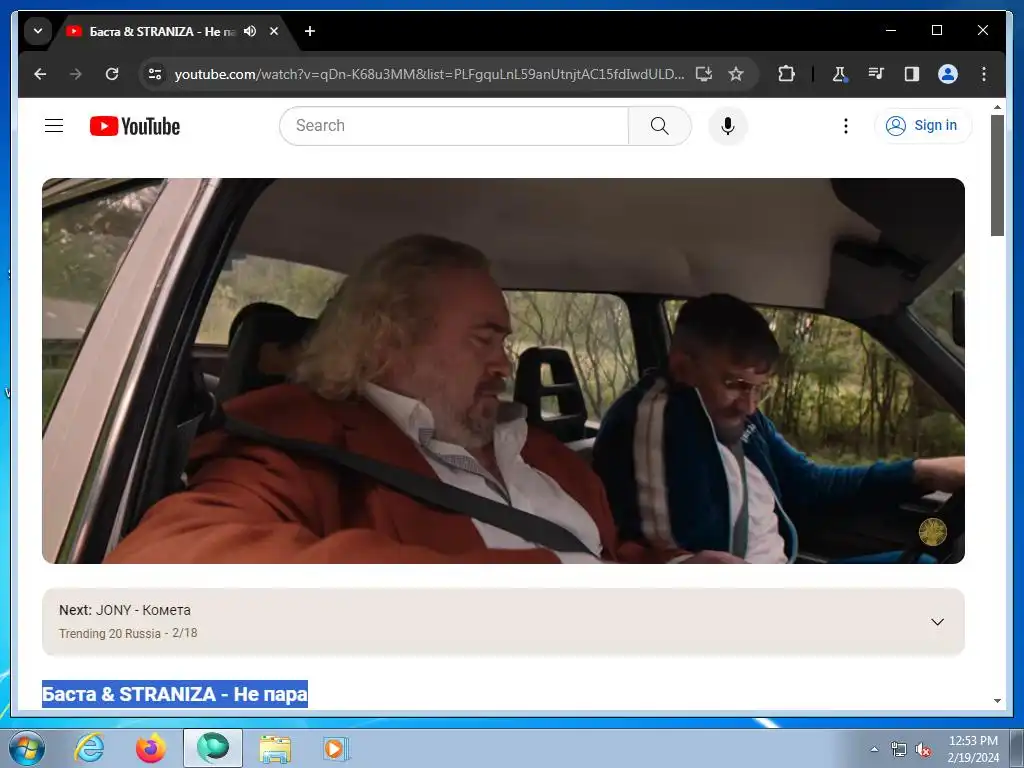This screenshot has width=1024, height=768.
Task: Click the address bar URL
Action: click(429, 74)
